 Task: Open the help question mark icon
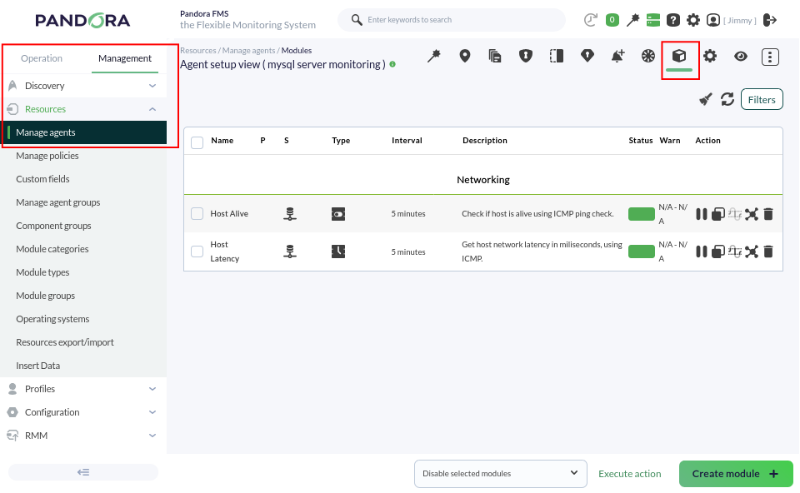coord(673,20)
